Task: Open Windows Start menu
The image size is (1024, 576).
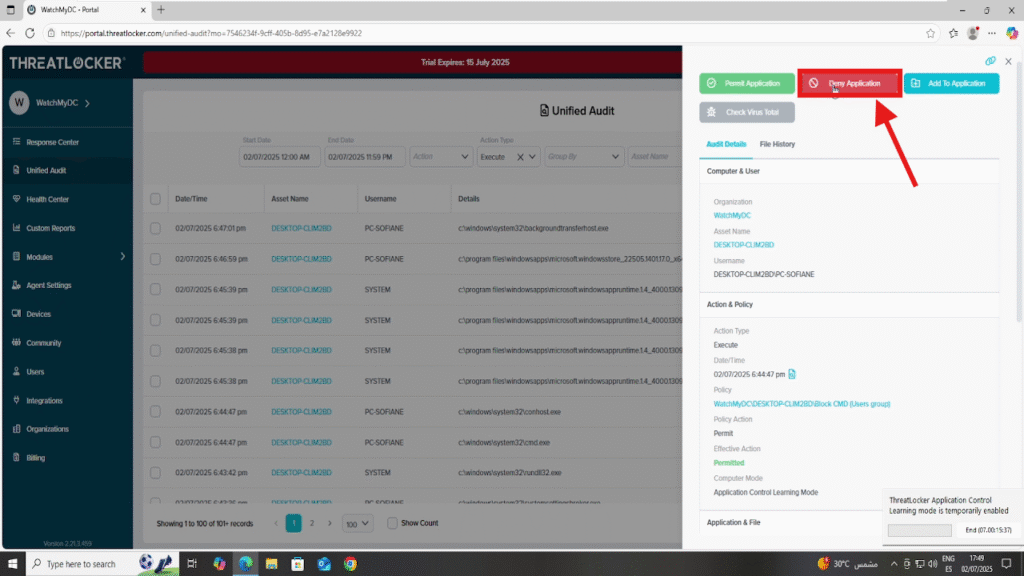Action: [12, 564]
